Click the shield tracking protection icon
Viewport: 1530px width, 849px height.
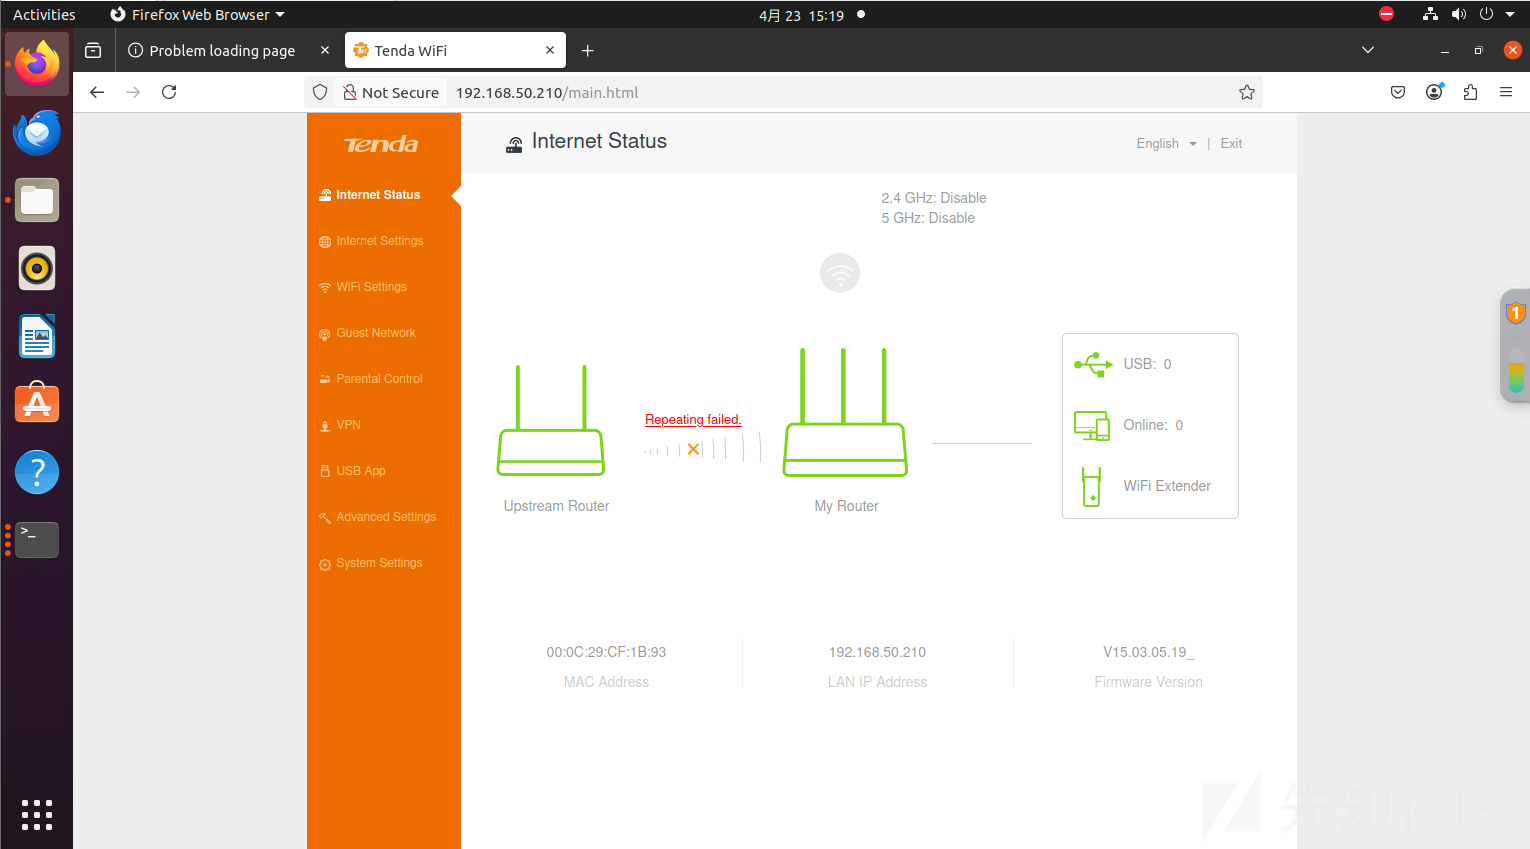click(320, 92)
